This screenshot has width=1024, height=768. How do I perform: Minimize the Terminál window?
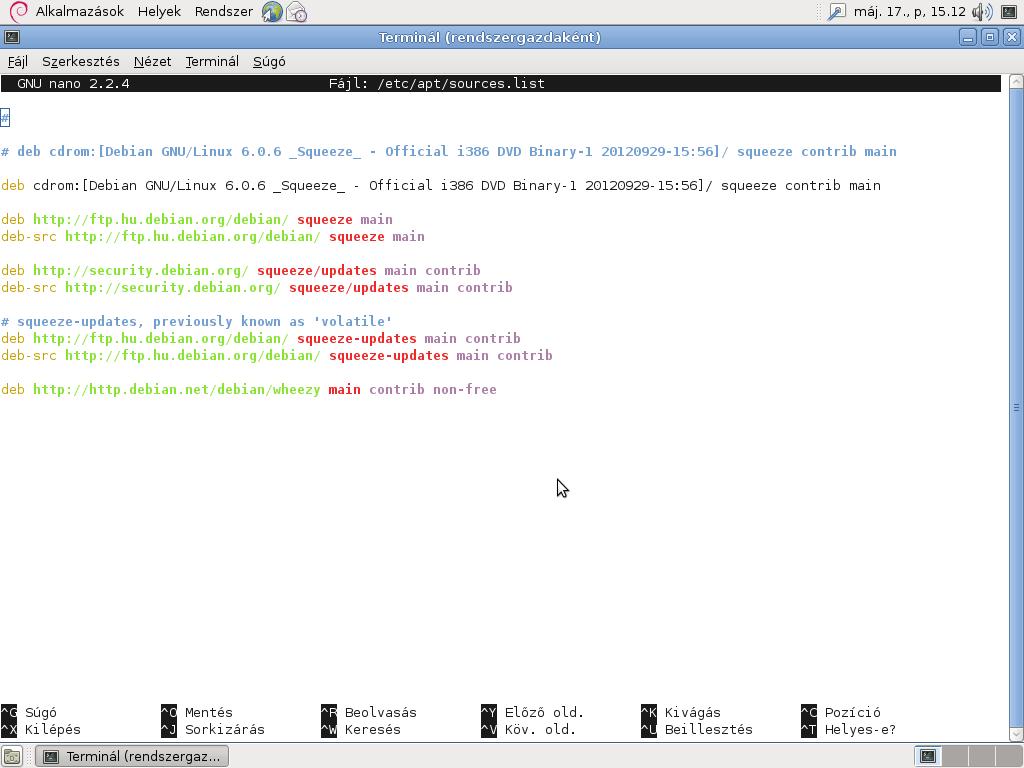click(x=968, y=37)
